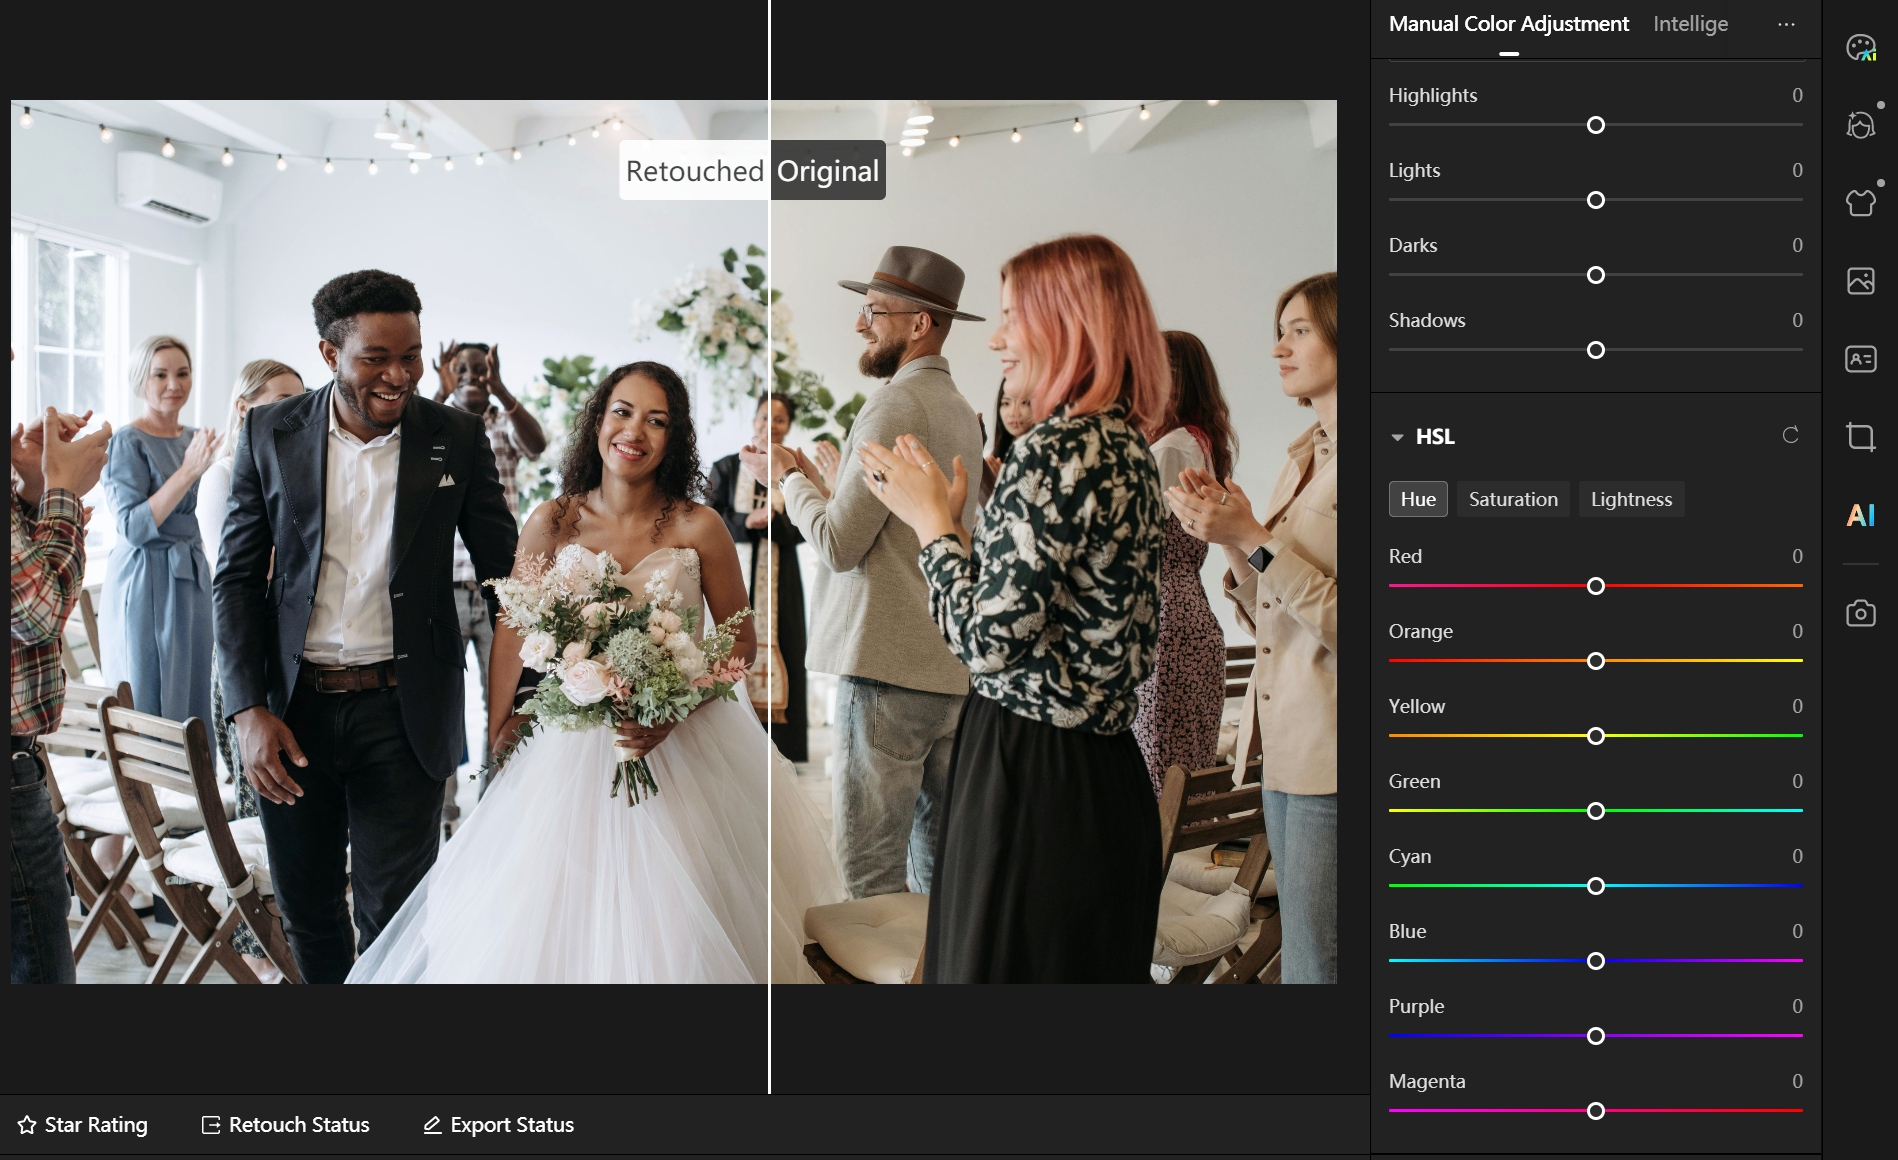1898x1160 pixels.
Task: Open the Star Rating filter
Action: pos(83,1125)
